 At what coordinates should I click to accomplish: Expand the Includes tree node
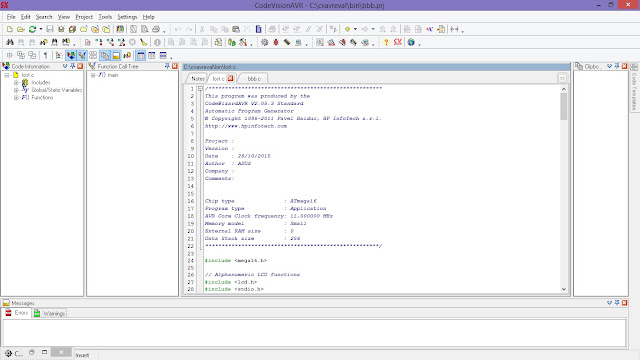(16, 82)
